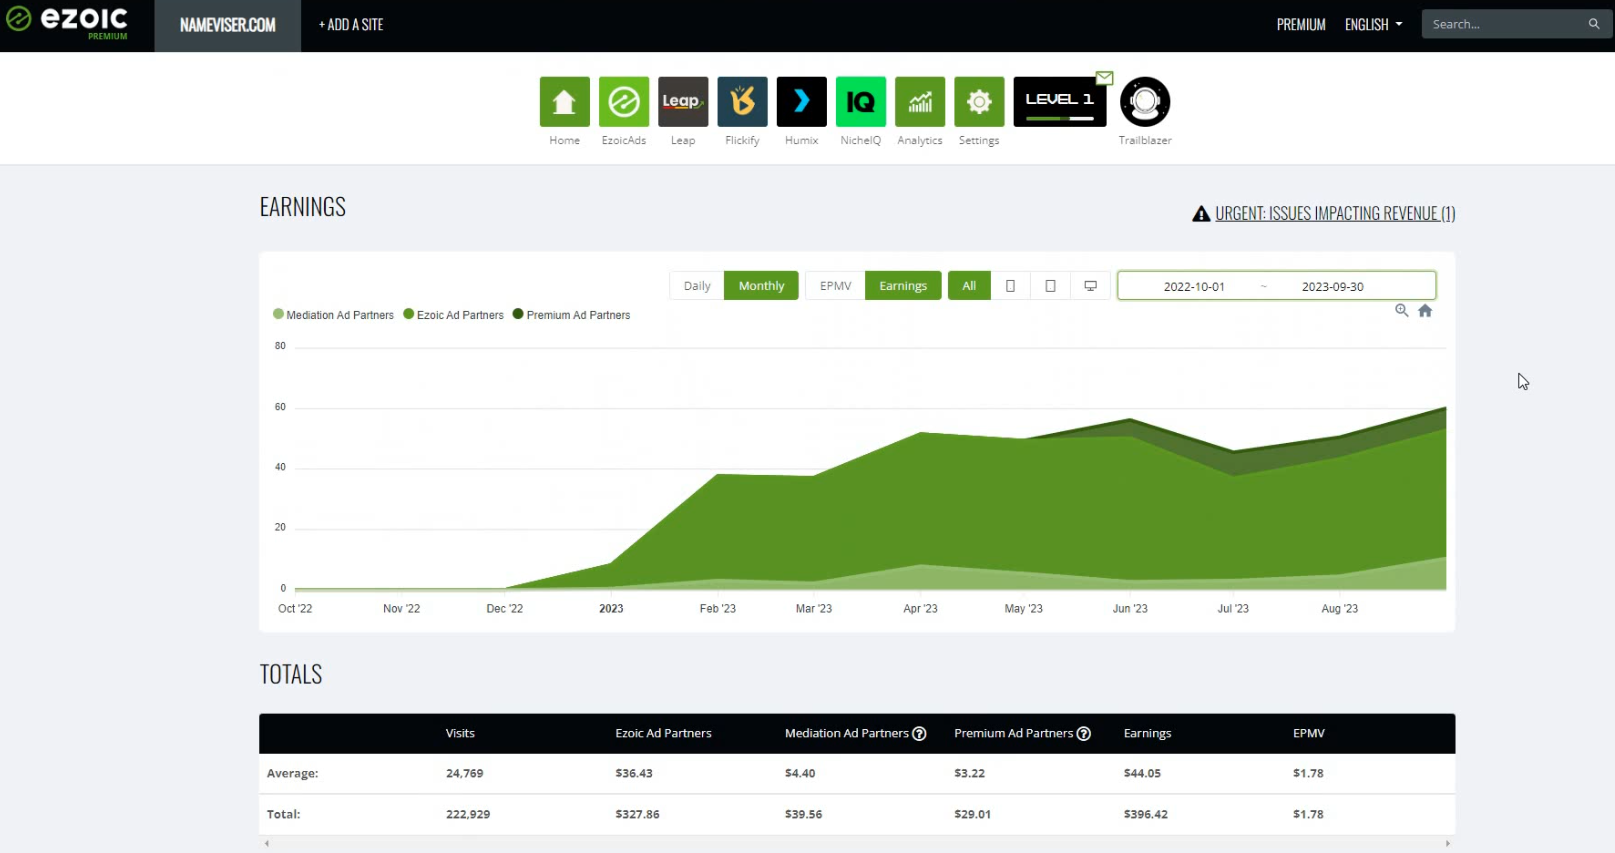Toggle Ezoic Ad Partners legend series

point(453,315)
